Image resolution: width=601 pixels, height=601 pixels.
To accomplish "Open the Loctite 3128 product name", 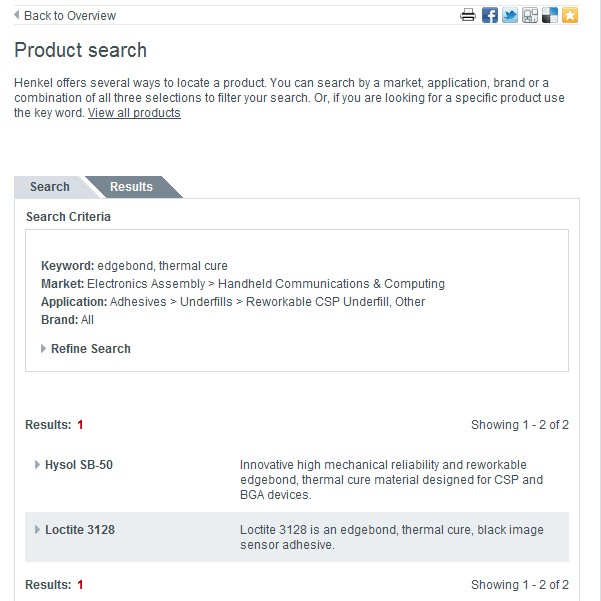I will (80, 530).
